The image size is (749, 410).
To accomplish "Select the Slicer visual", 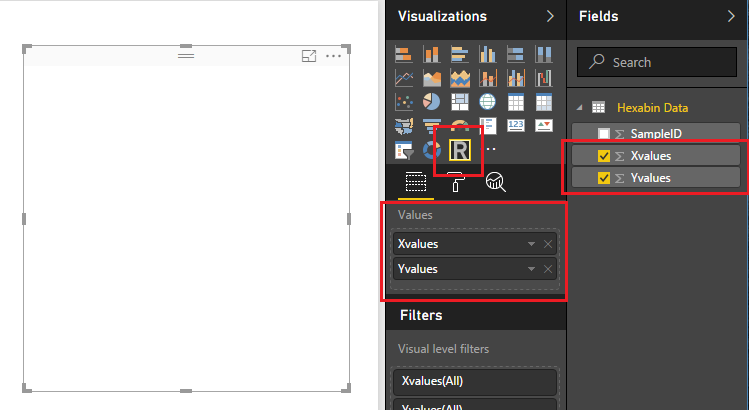I will click(404, 150).
